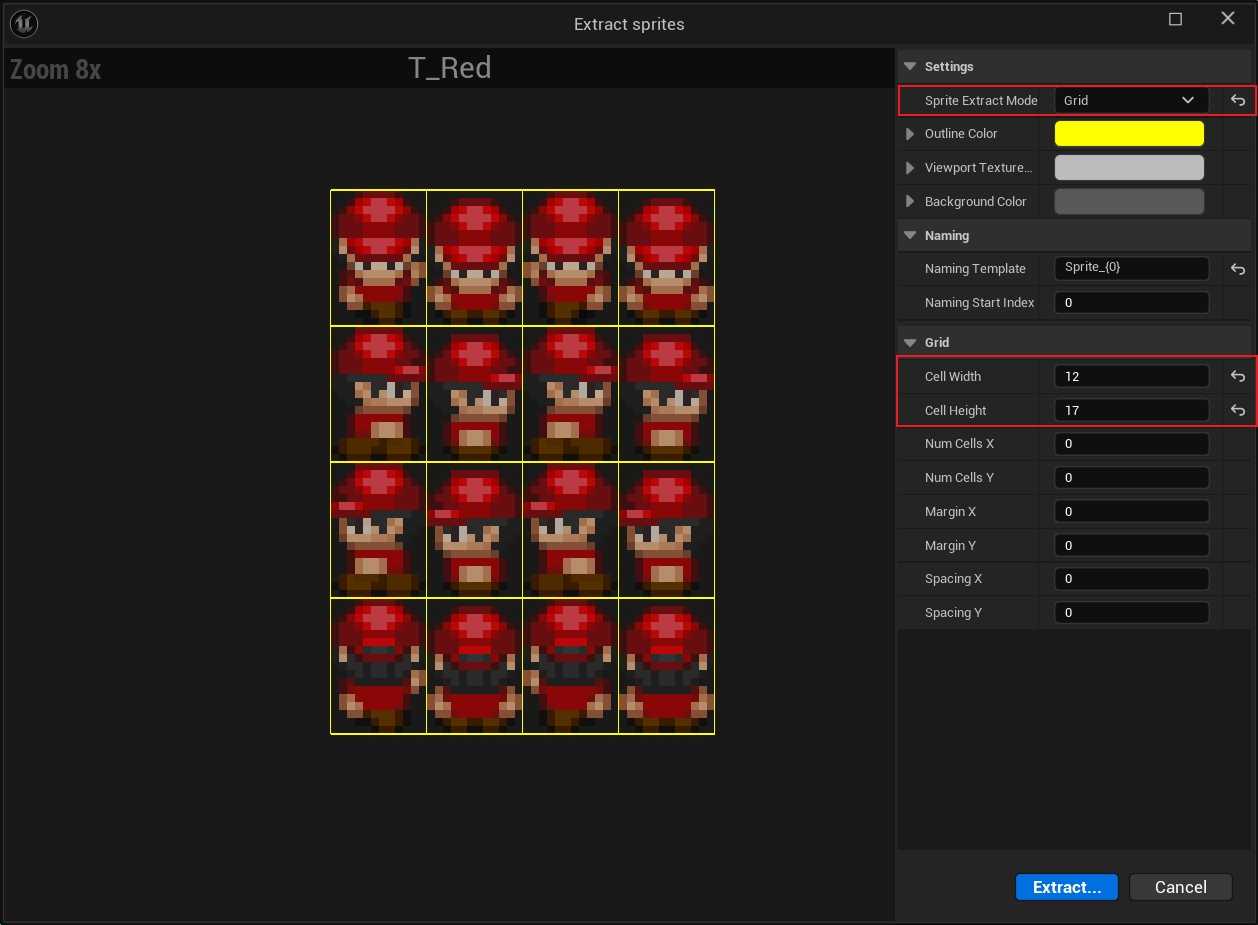Reset Sprite Extract Mode to default
1258x925 pixels.
click(1237, 100)
